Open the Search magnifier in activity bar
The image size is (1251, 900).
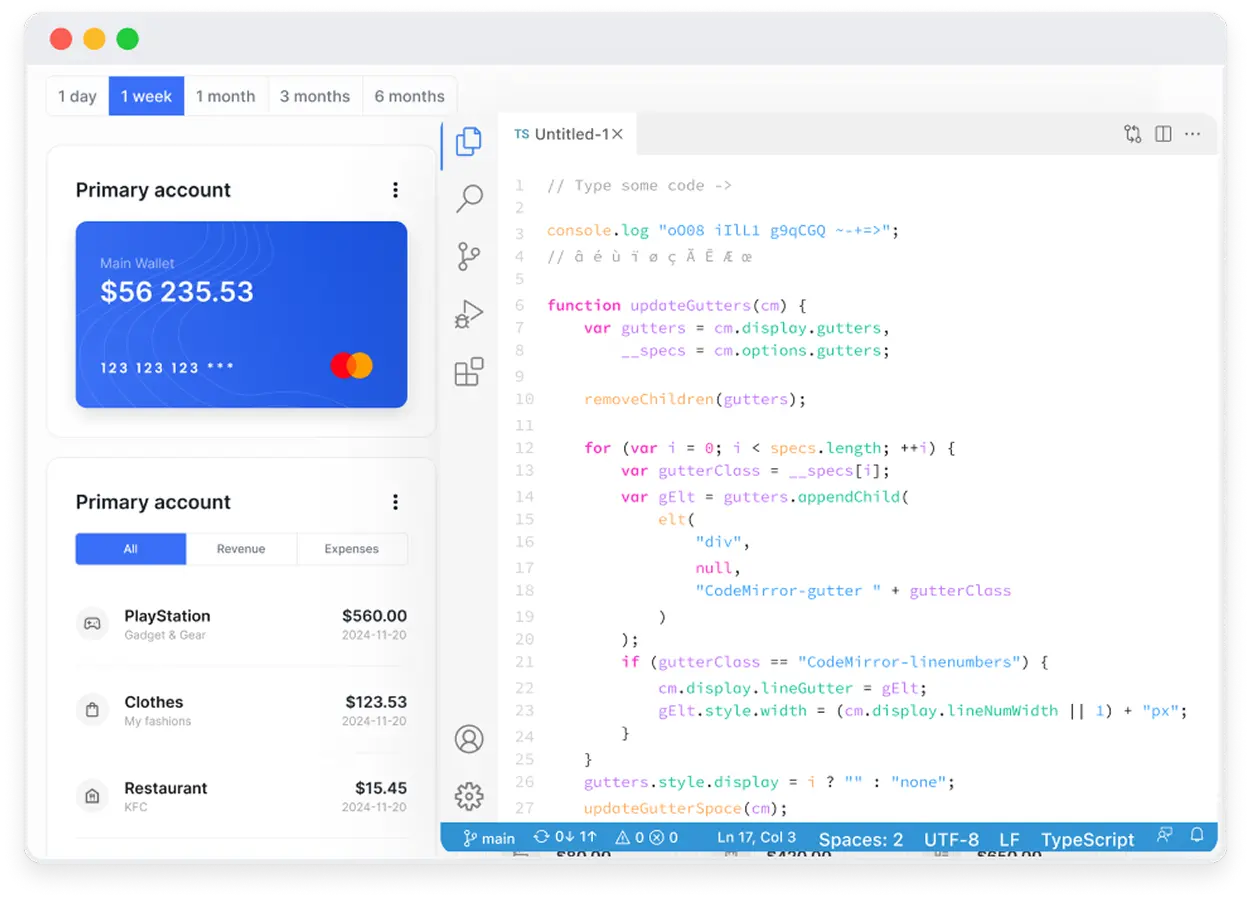coord(469,198)
